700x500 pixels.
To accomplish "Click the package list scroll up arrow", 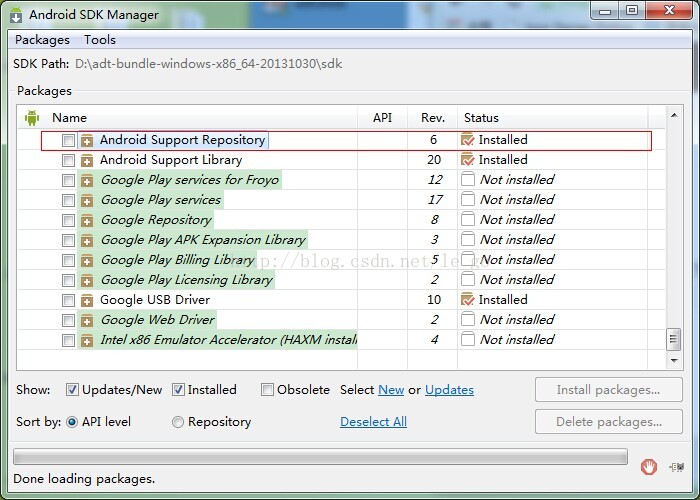I will [x=674, y=116].
